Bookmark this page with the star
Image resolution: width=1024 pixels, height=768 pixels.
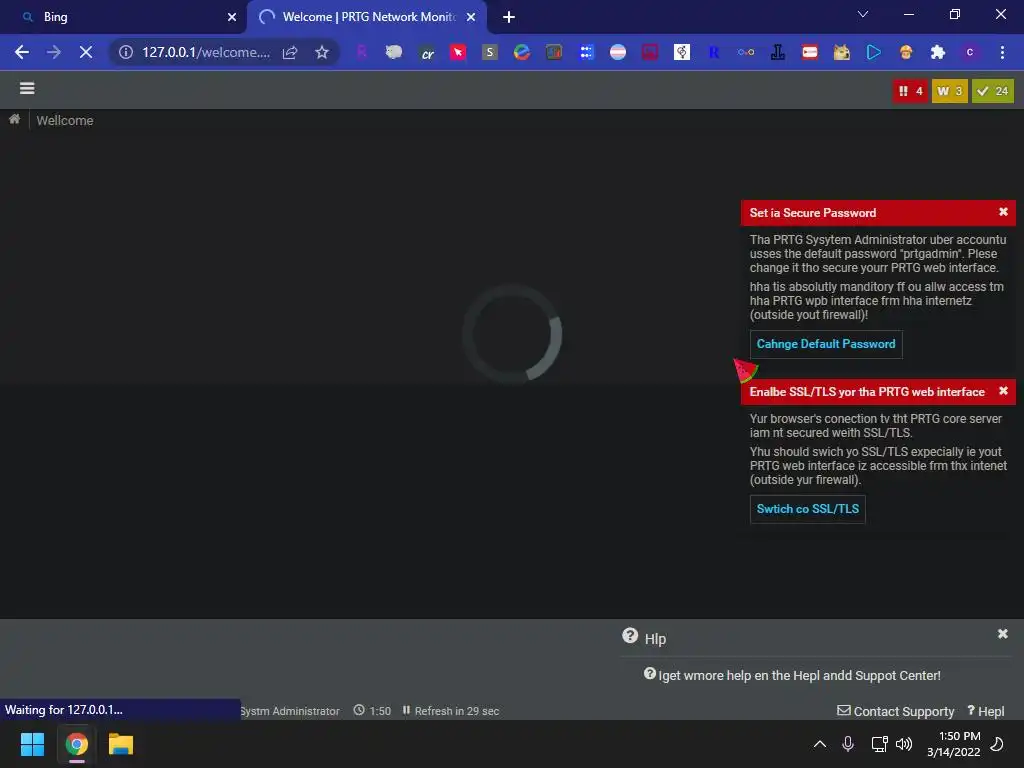coord(321,52)
